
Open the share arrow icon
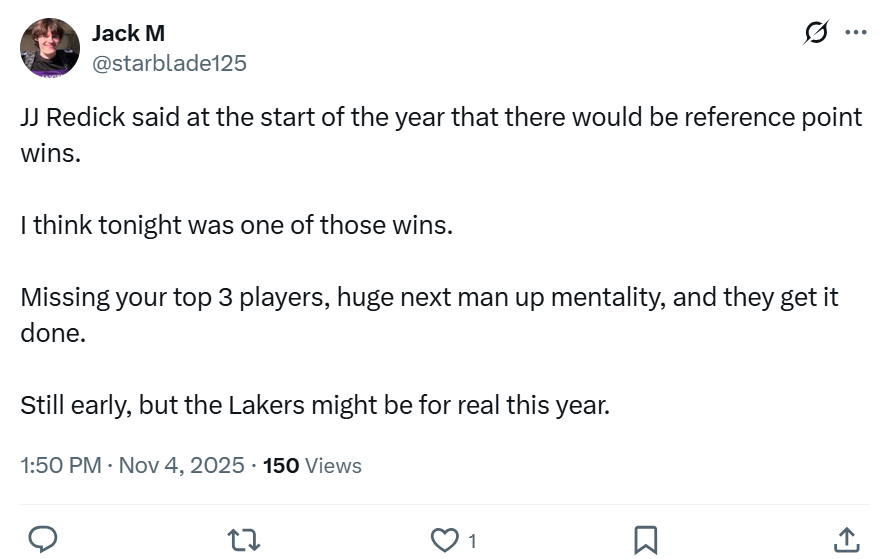tap(845, 540)
